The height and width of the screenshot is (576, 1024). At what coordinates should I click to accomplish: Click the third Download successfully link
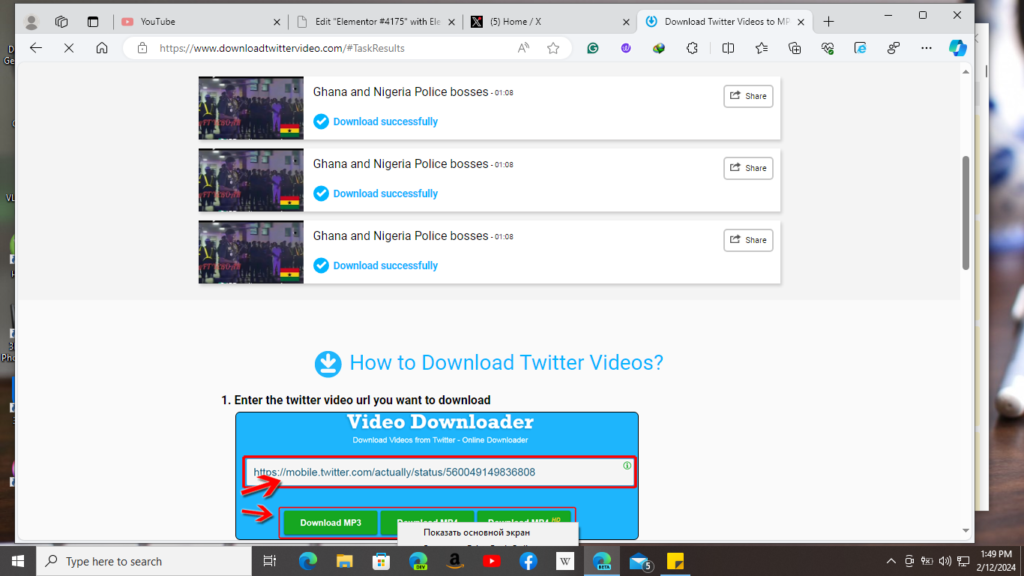[385, 266]
